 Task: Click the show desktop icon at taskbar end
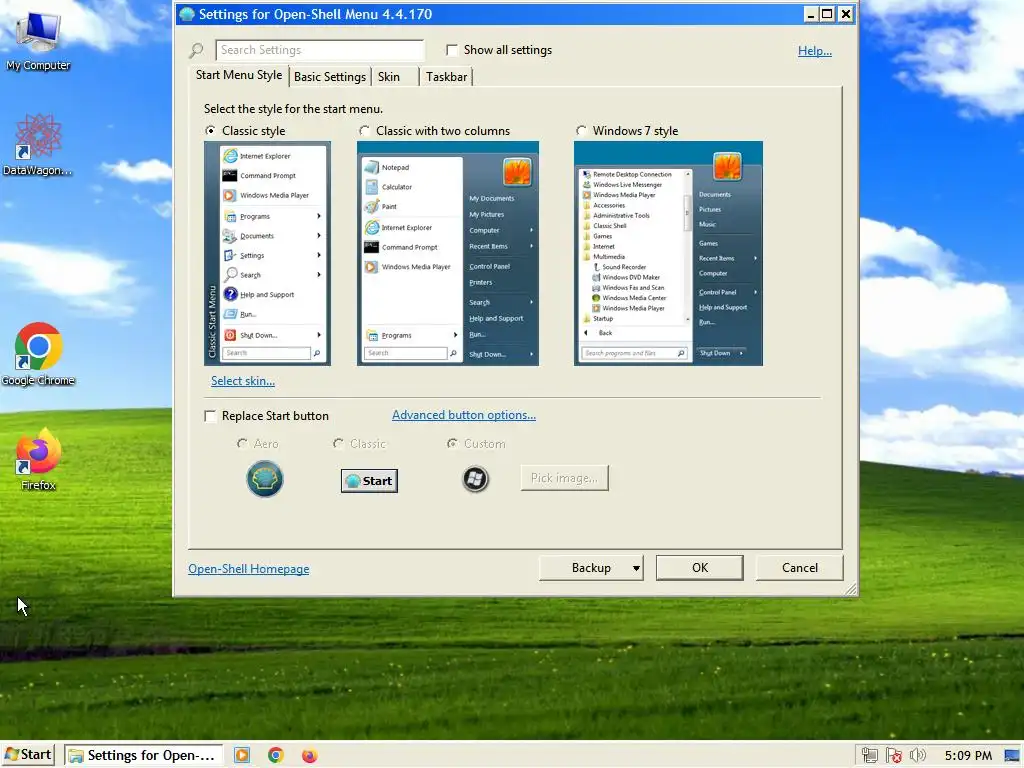pyautogui.click(x=1012, y=755)
